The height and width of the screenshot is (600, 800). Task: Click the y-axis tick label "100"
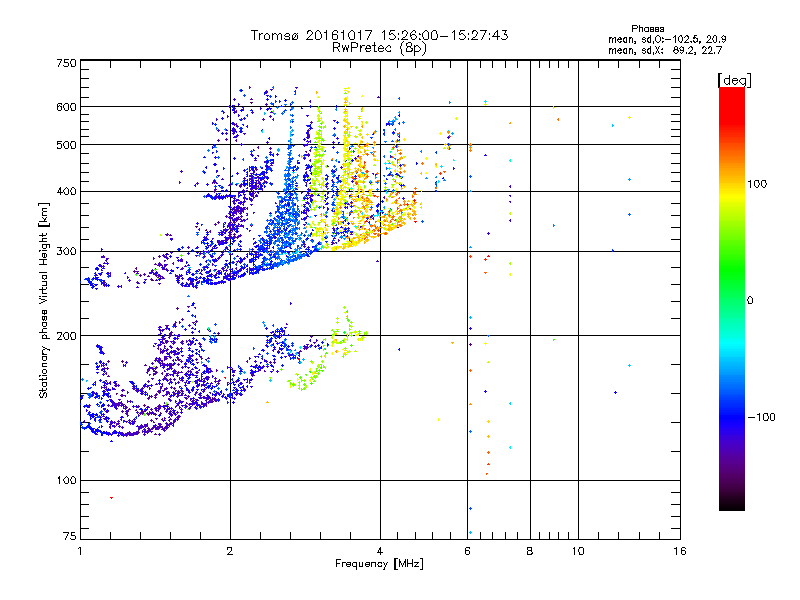[x=66, y=481]
